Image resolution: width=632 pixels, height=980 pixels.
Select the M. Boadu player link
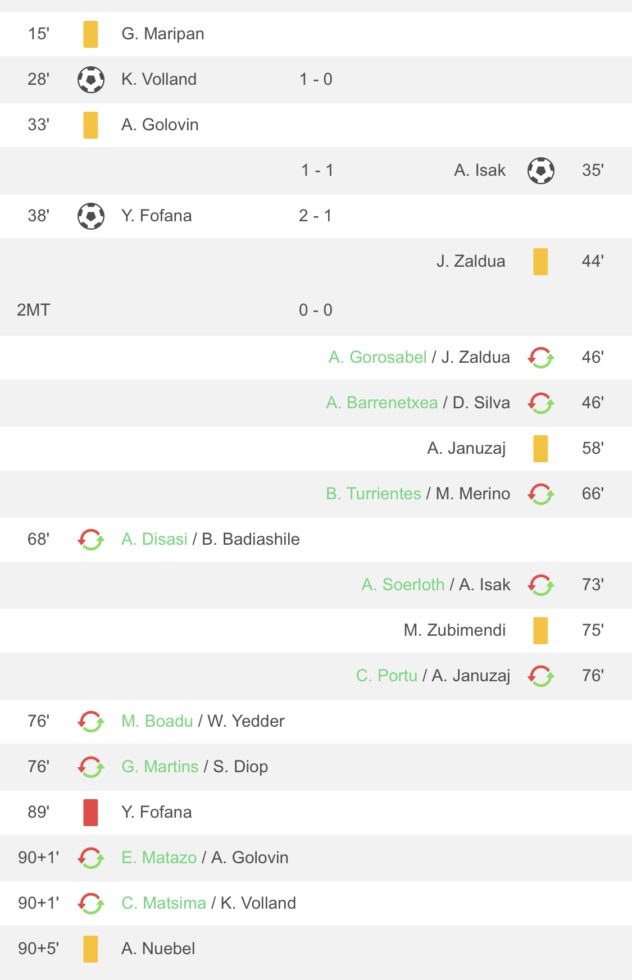pyautogui.click(x=157, y=721)
